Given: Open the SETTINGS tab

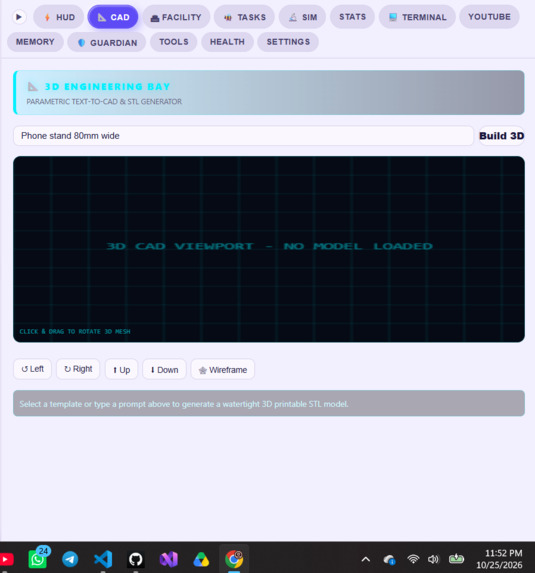Looking at the screenshot, I should (x=288, y=42).
